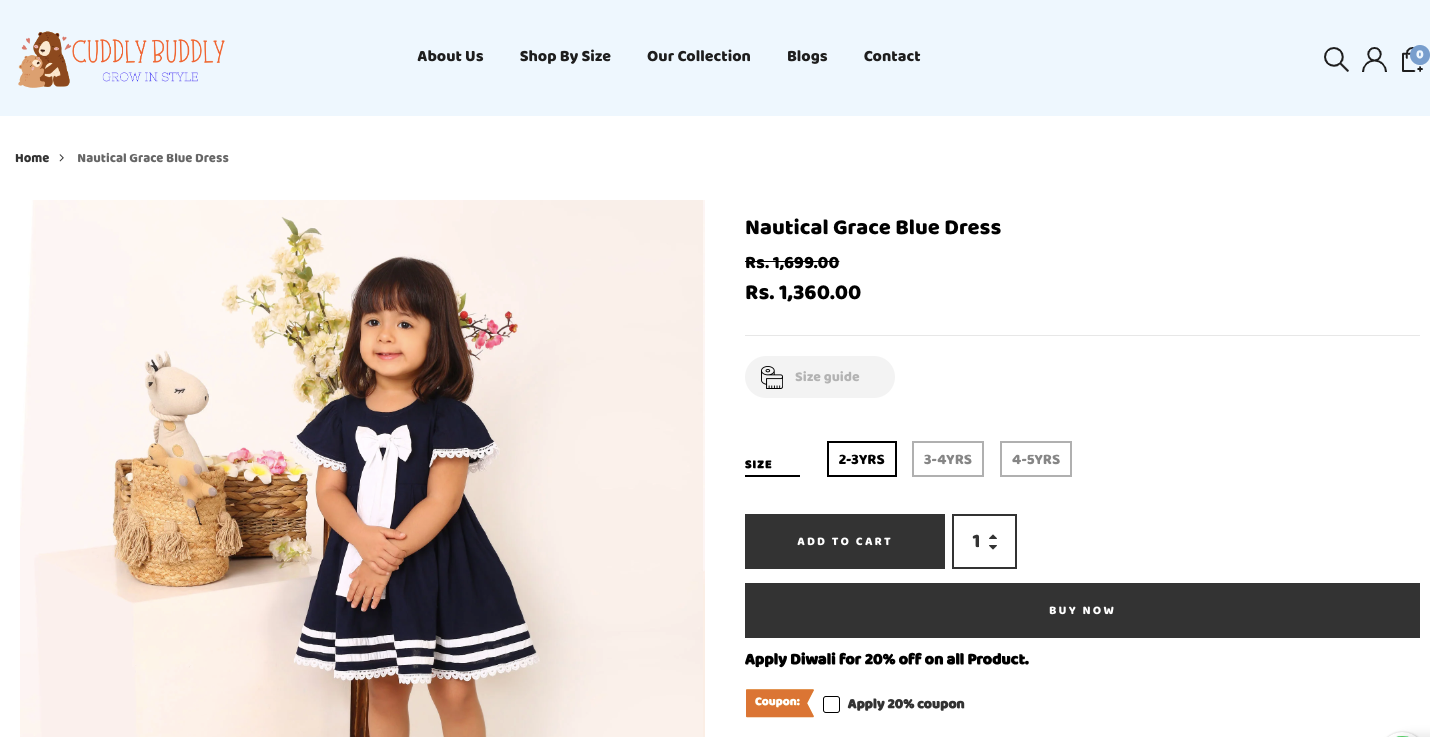
Task: Click the Cuddly Buddly bear logo
Action: 44,59
